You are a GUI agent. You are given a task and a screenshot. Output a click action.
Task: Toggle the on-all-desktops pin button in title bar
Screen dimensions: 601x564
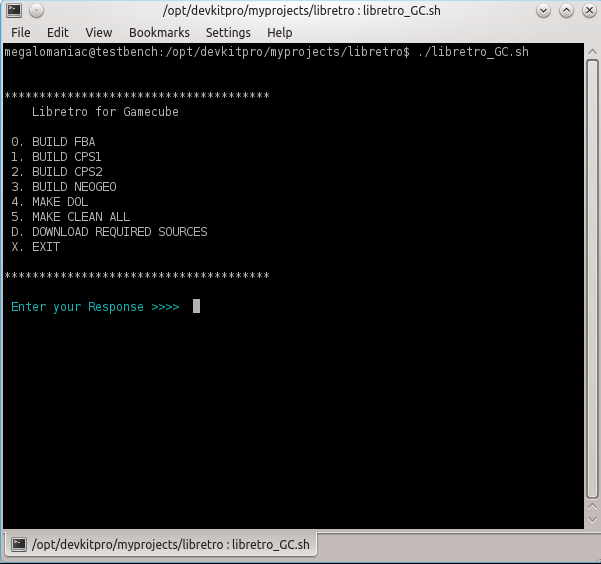[36, 11]
